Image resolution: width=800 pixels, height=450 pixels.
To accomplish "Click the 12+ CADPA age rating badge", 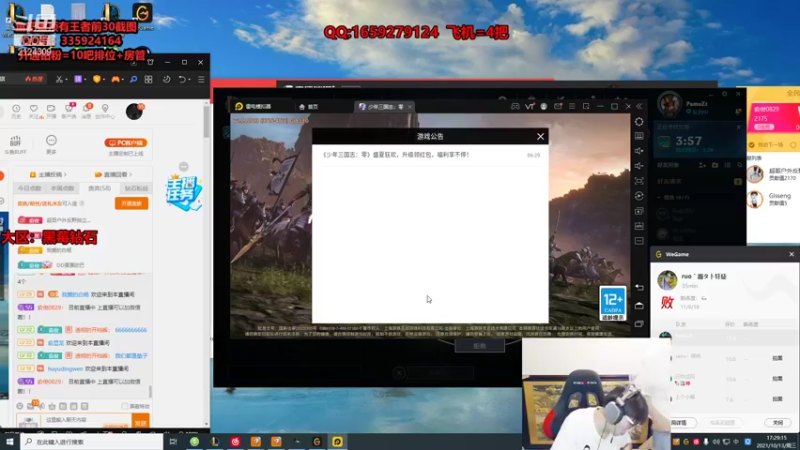I will pos(613,304).
